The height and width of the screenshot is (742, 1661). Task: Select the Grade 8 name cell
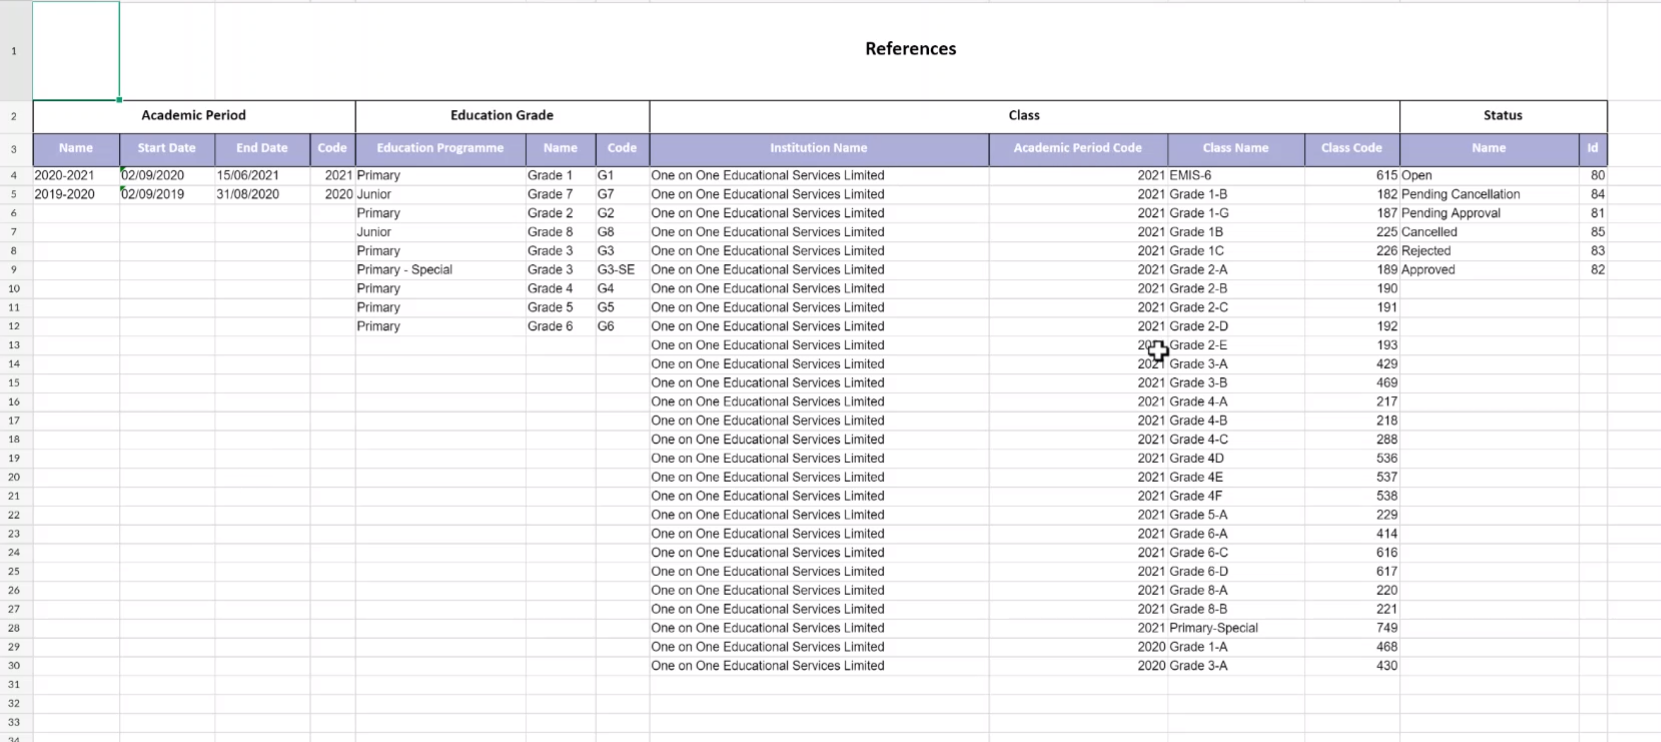click(560, 232)
